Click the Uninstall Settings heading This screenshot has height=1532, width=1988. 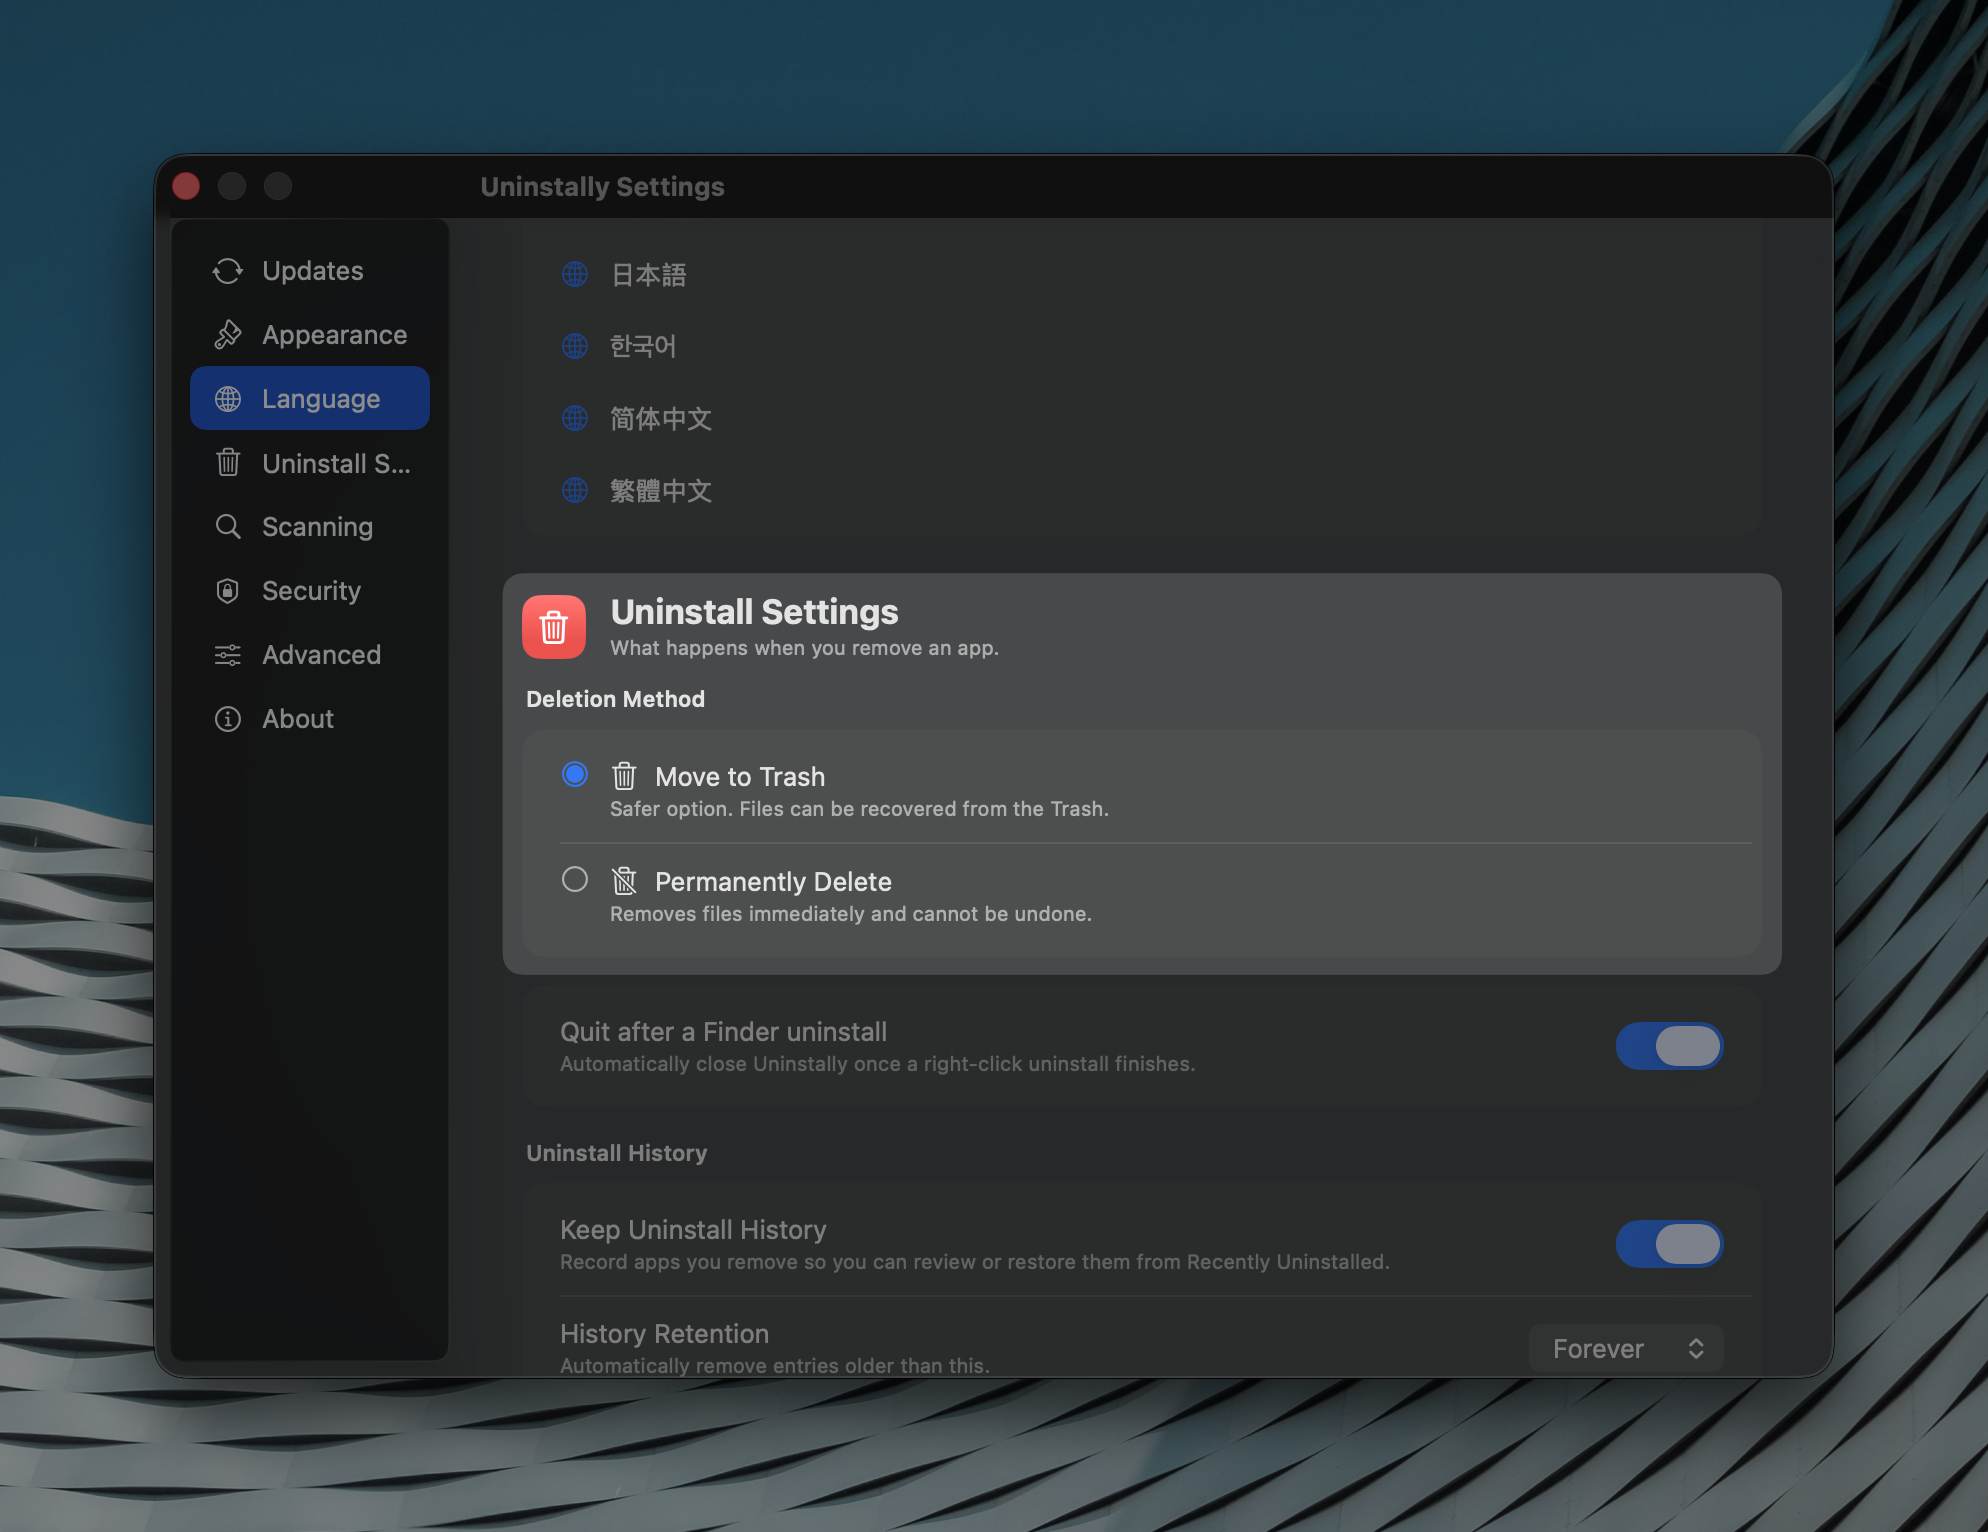point(754,612)
